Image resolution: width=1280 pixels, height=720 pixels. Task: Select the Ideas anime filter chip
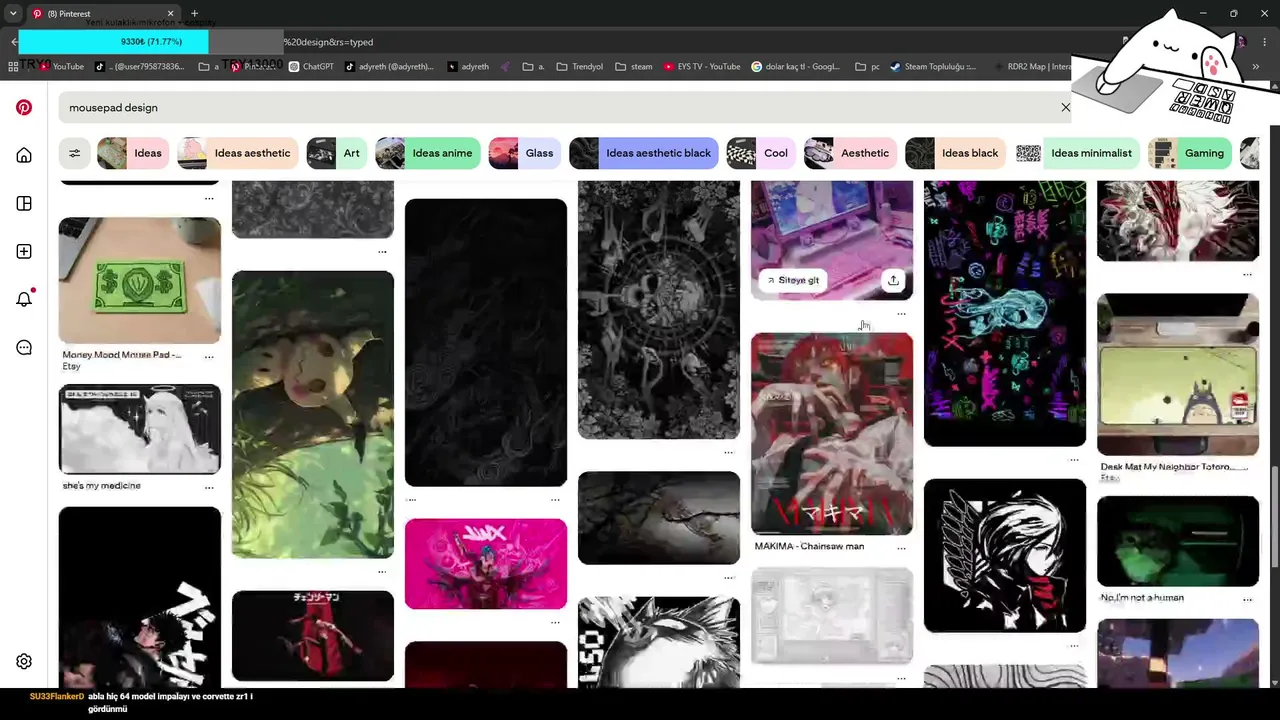click(426, 153)
